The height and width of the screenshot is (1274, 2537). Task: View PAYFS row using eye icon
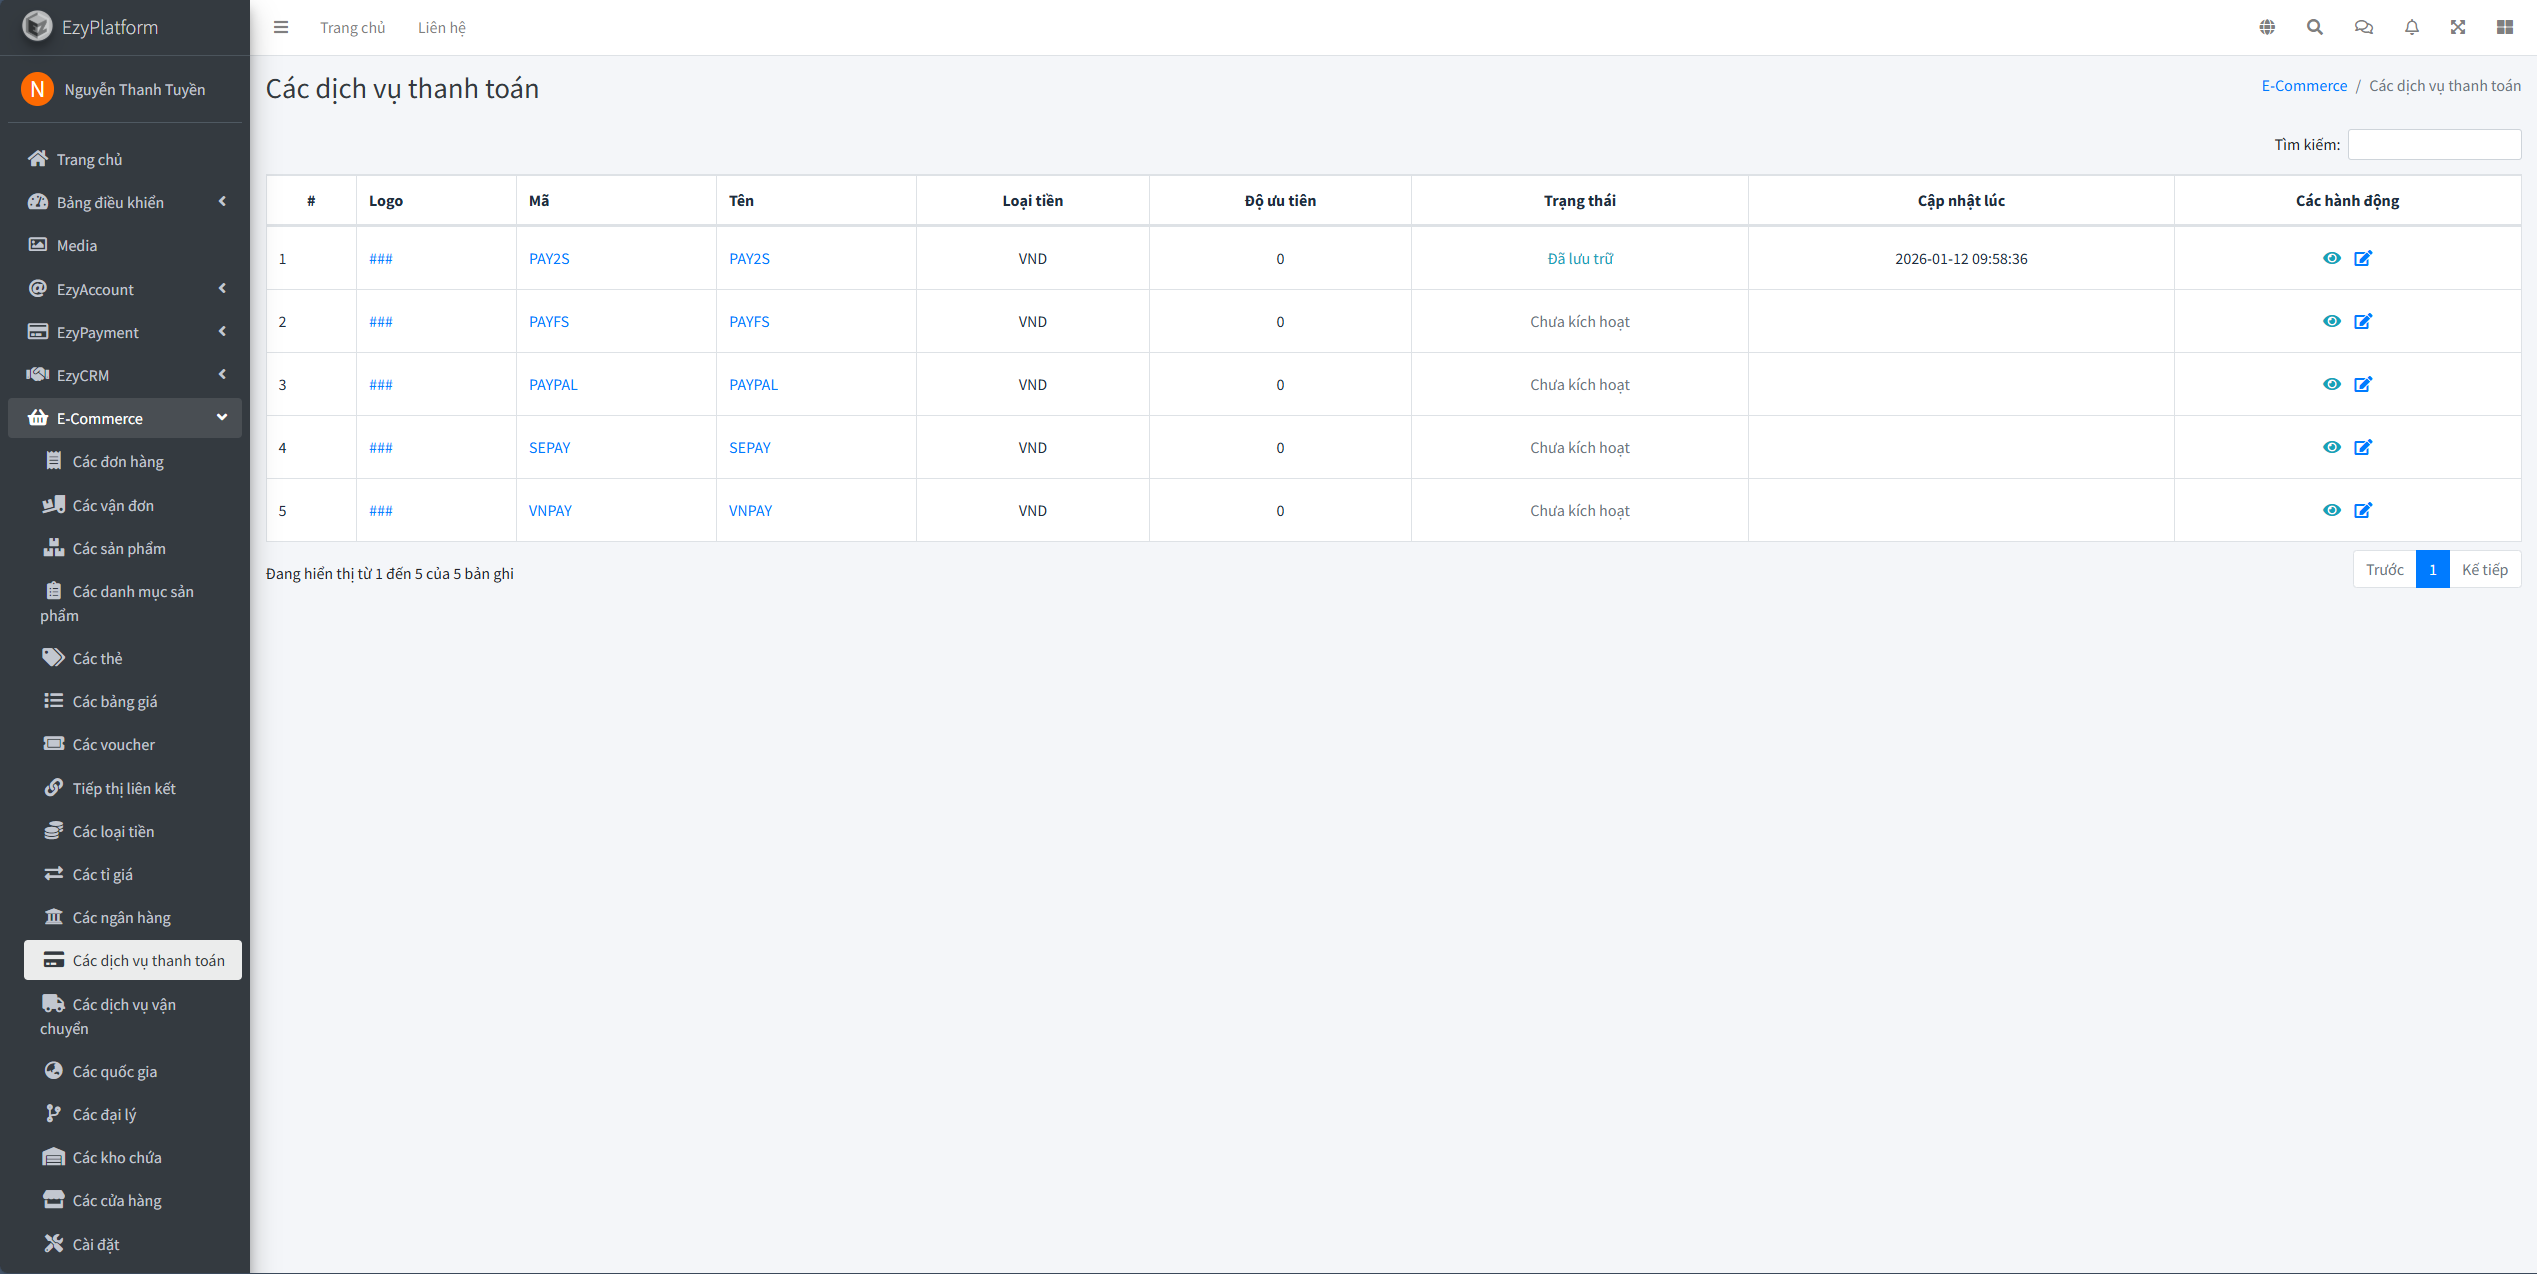[2331, 321]
